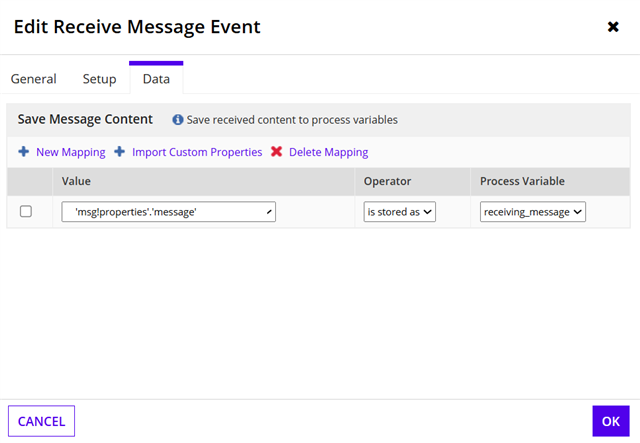
Task: Close the Edit Receive Message Event dialog
Action: coord(613,27)
